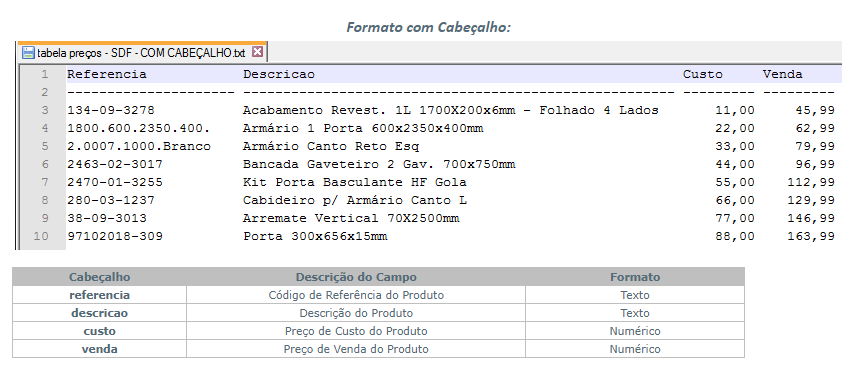Click the Referencia header text in line 1

[x=106, y=74]
